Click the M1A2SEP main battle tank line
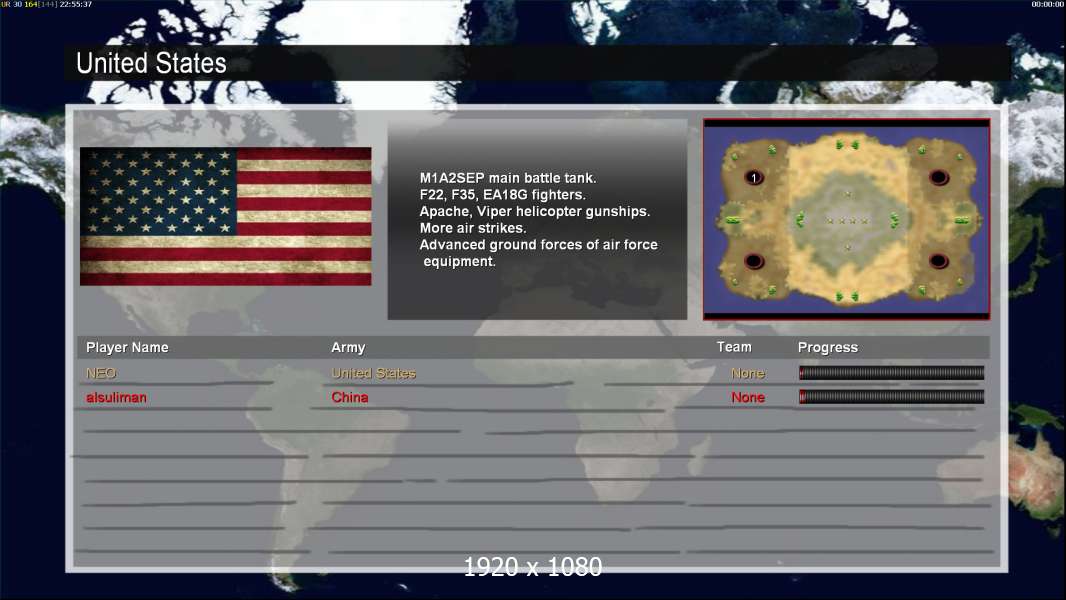Viewport: 1066px width, 600px height. click(508, 178)
